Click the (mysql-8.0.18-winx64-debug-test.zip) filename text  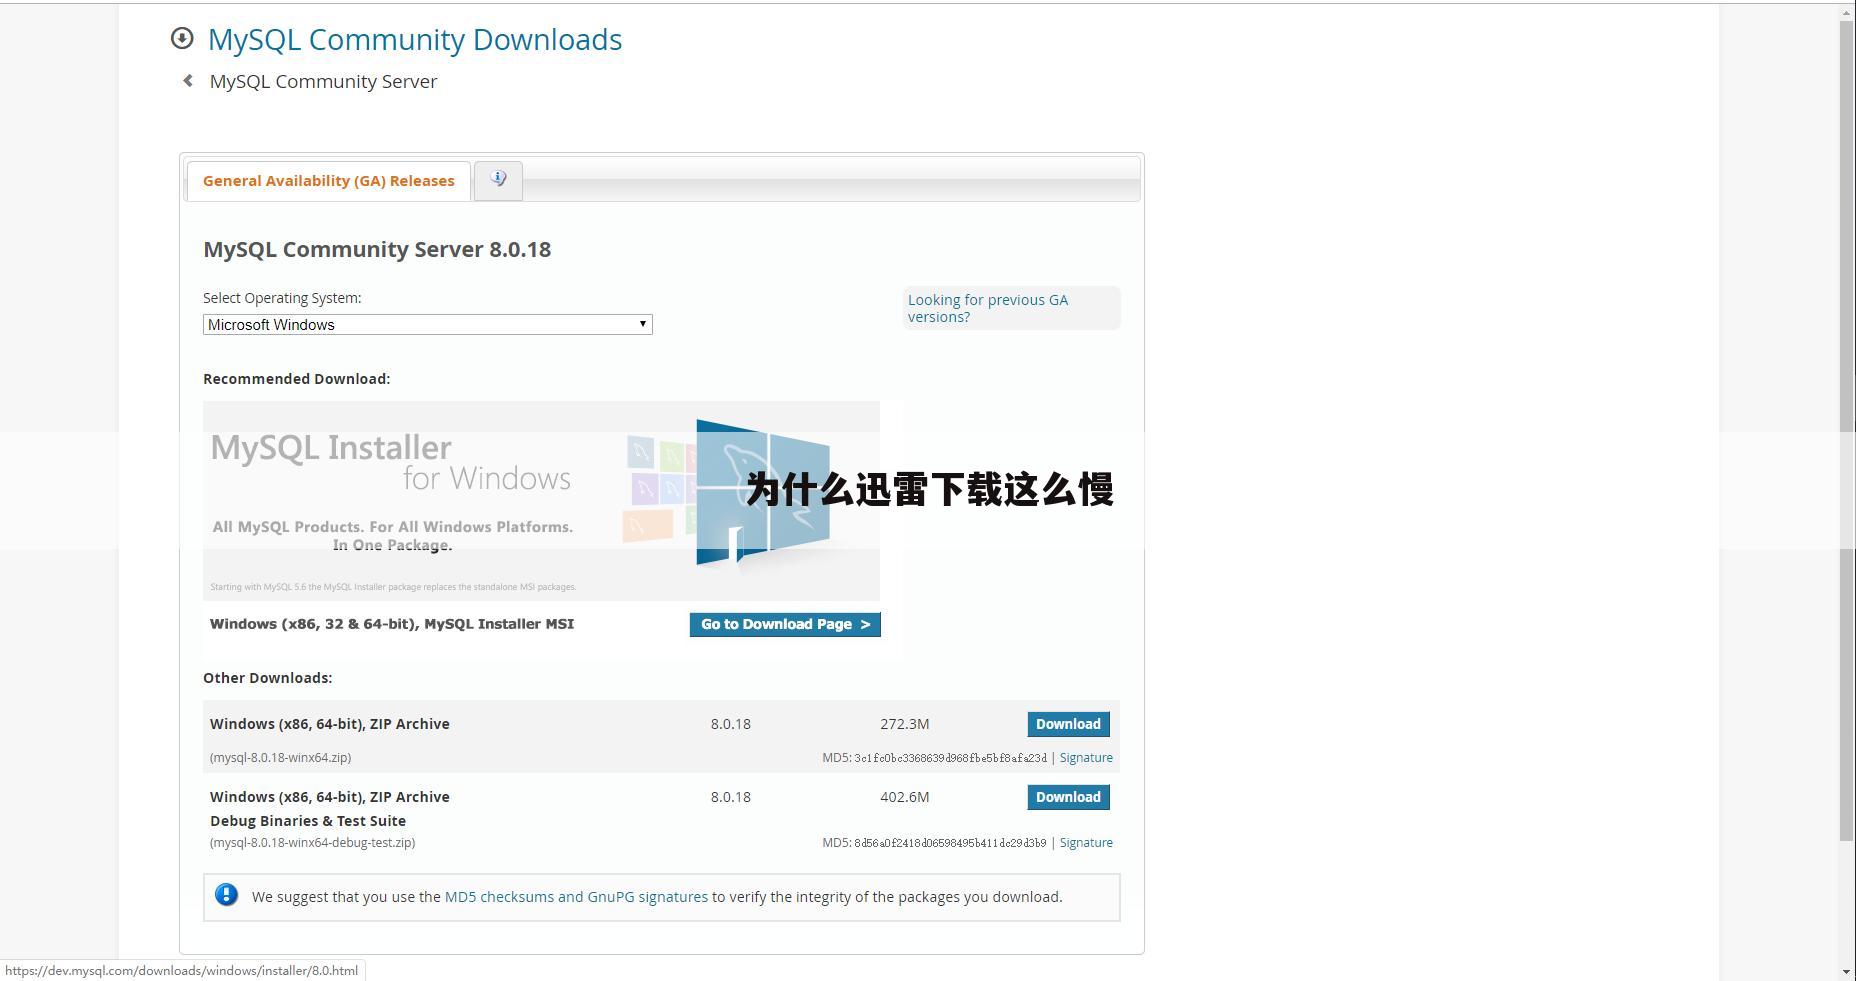click(x=312, y=843)
